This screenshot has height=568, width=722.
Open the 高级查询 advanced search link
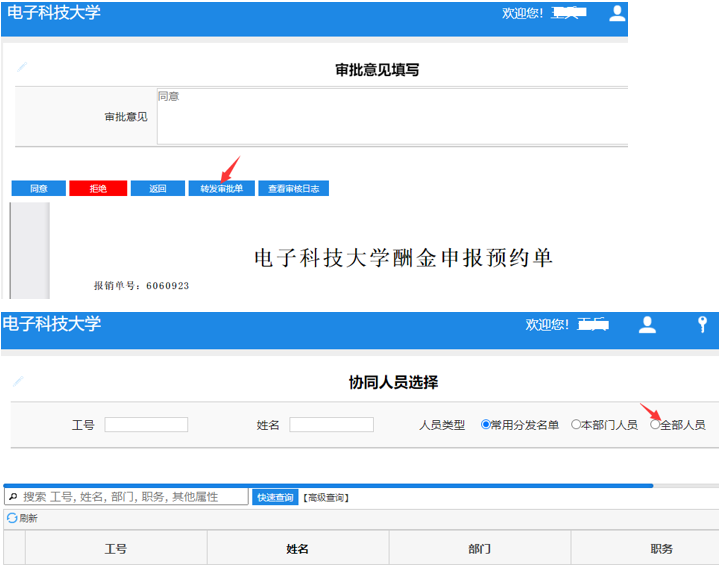pyautogui.click(x=325, y=497)
